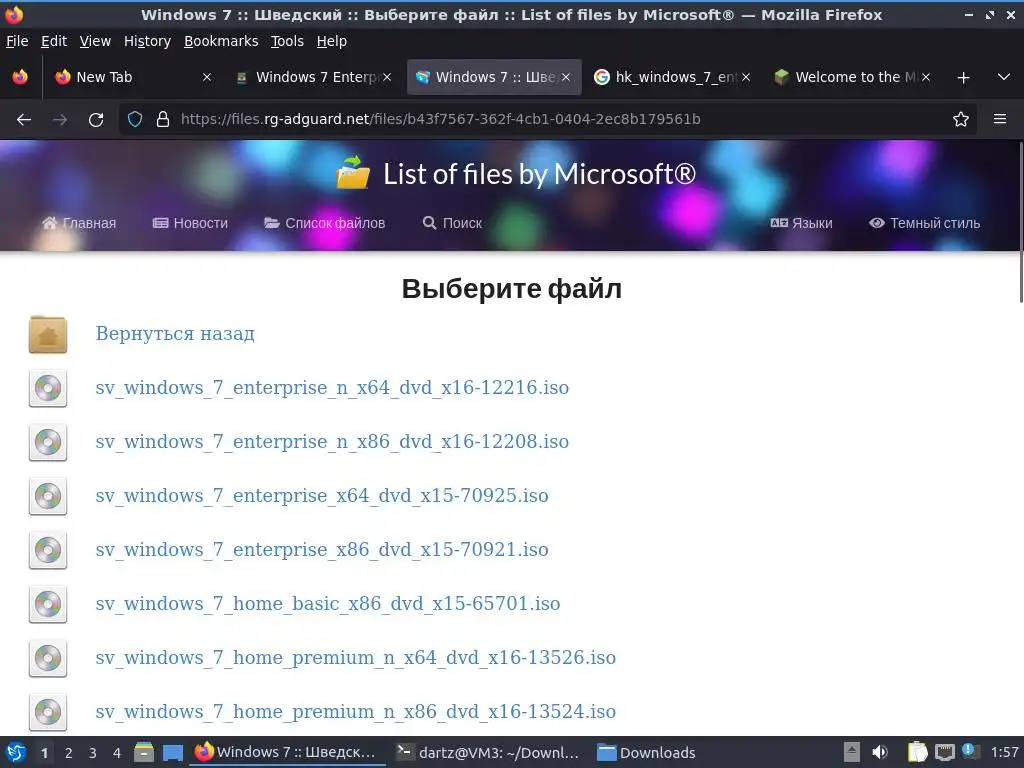Open sv_windows_7_home_premium_n_x86_dvd_x16-13524.iso link
Image resolution: width=1024 pixels, height=768 pixels.
(x=355, y=712)
